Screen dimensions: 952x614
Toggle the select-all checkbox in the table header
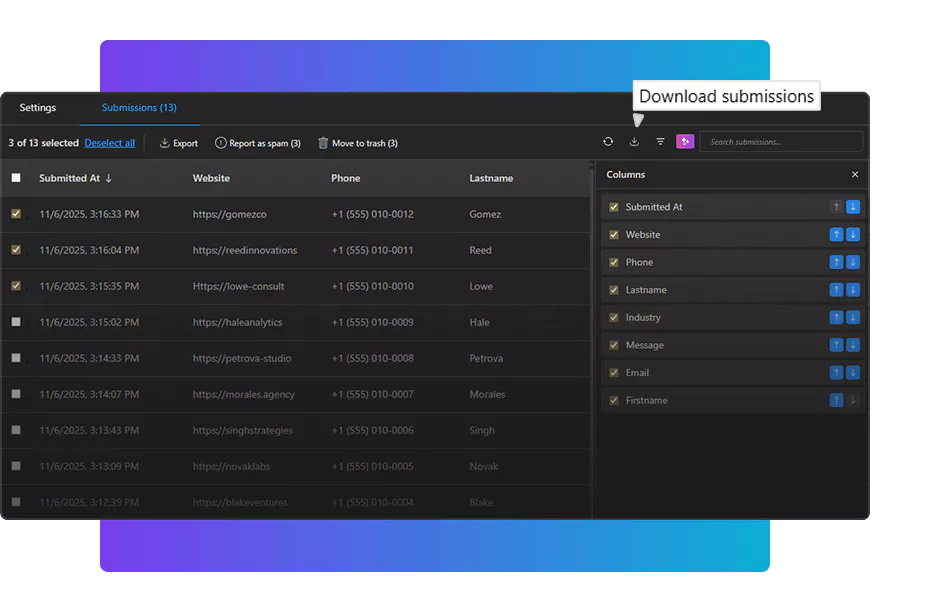pyautogui.click(x=16, y=178)
